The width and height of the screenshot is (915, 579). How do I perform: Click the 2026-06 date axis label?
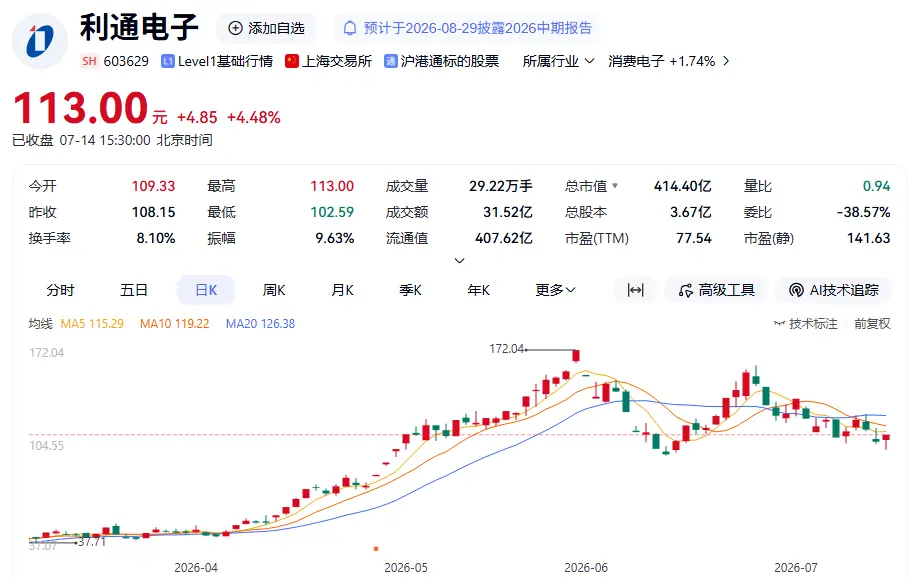click(586, 568)
